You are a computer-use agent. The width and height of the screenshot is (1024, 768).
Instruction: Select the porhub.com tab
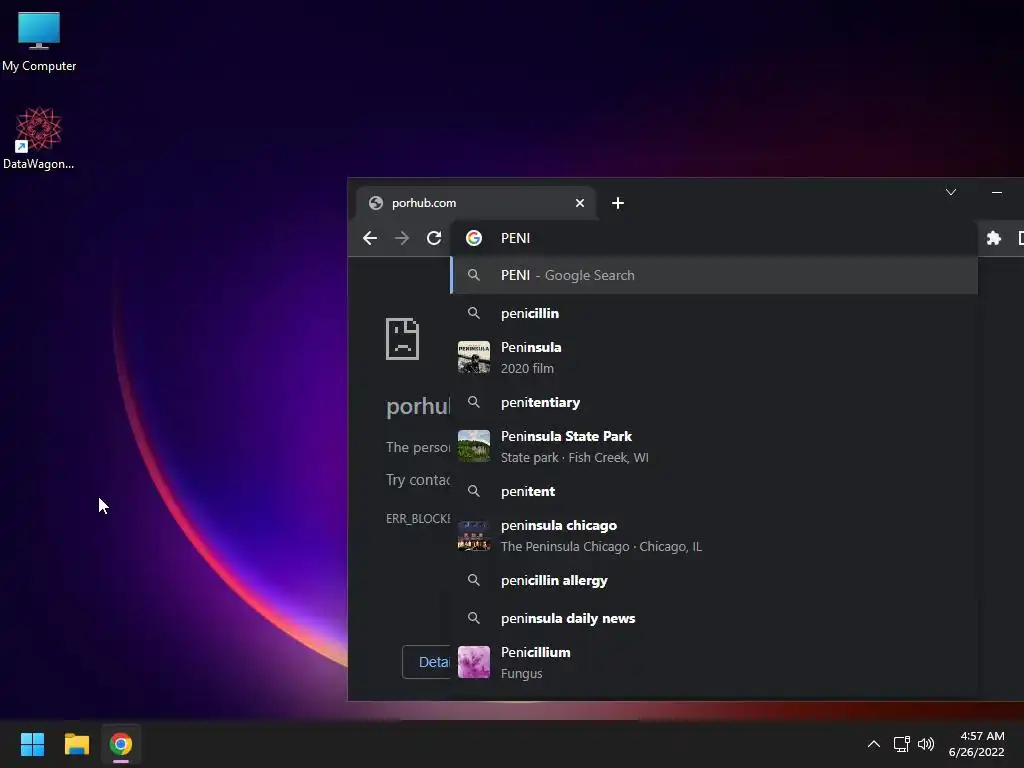tap(475, 203)
